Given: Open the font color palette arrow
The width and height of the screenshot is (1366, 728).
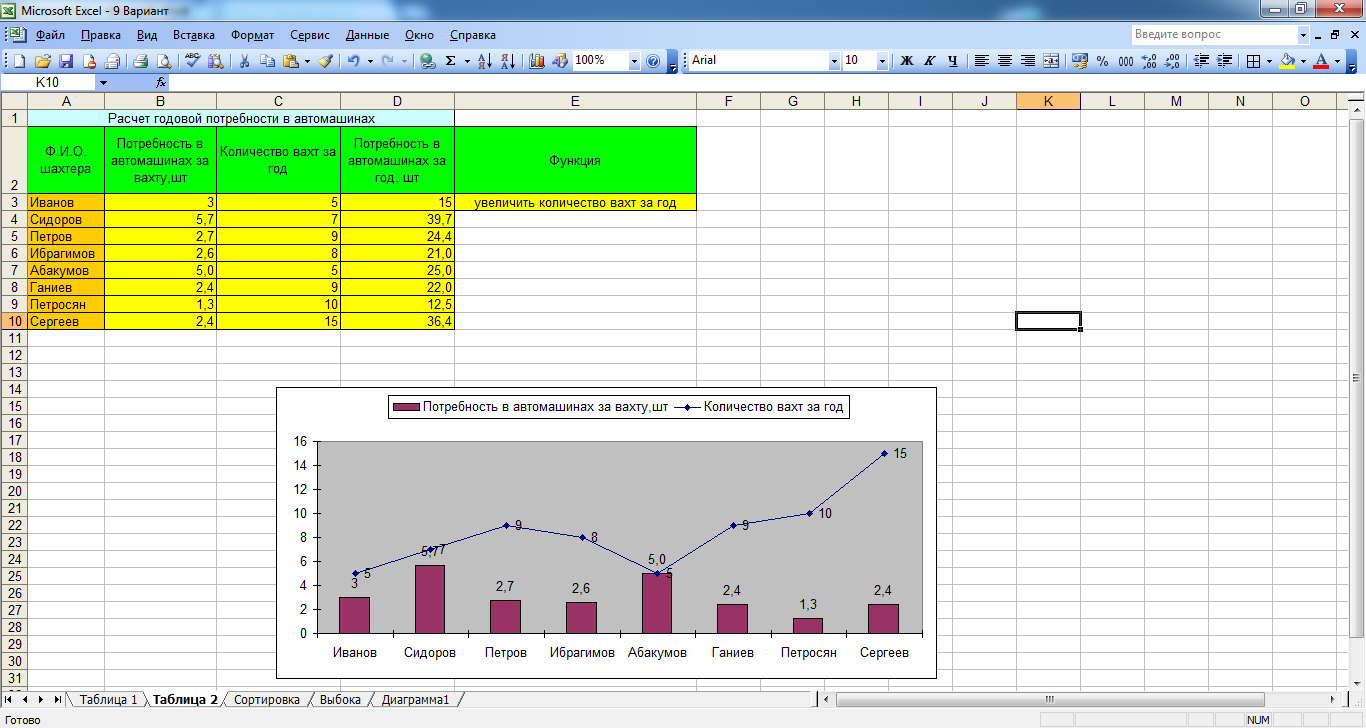Looking at the screenshot, I should click(x=1338, y=61).
